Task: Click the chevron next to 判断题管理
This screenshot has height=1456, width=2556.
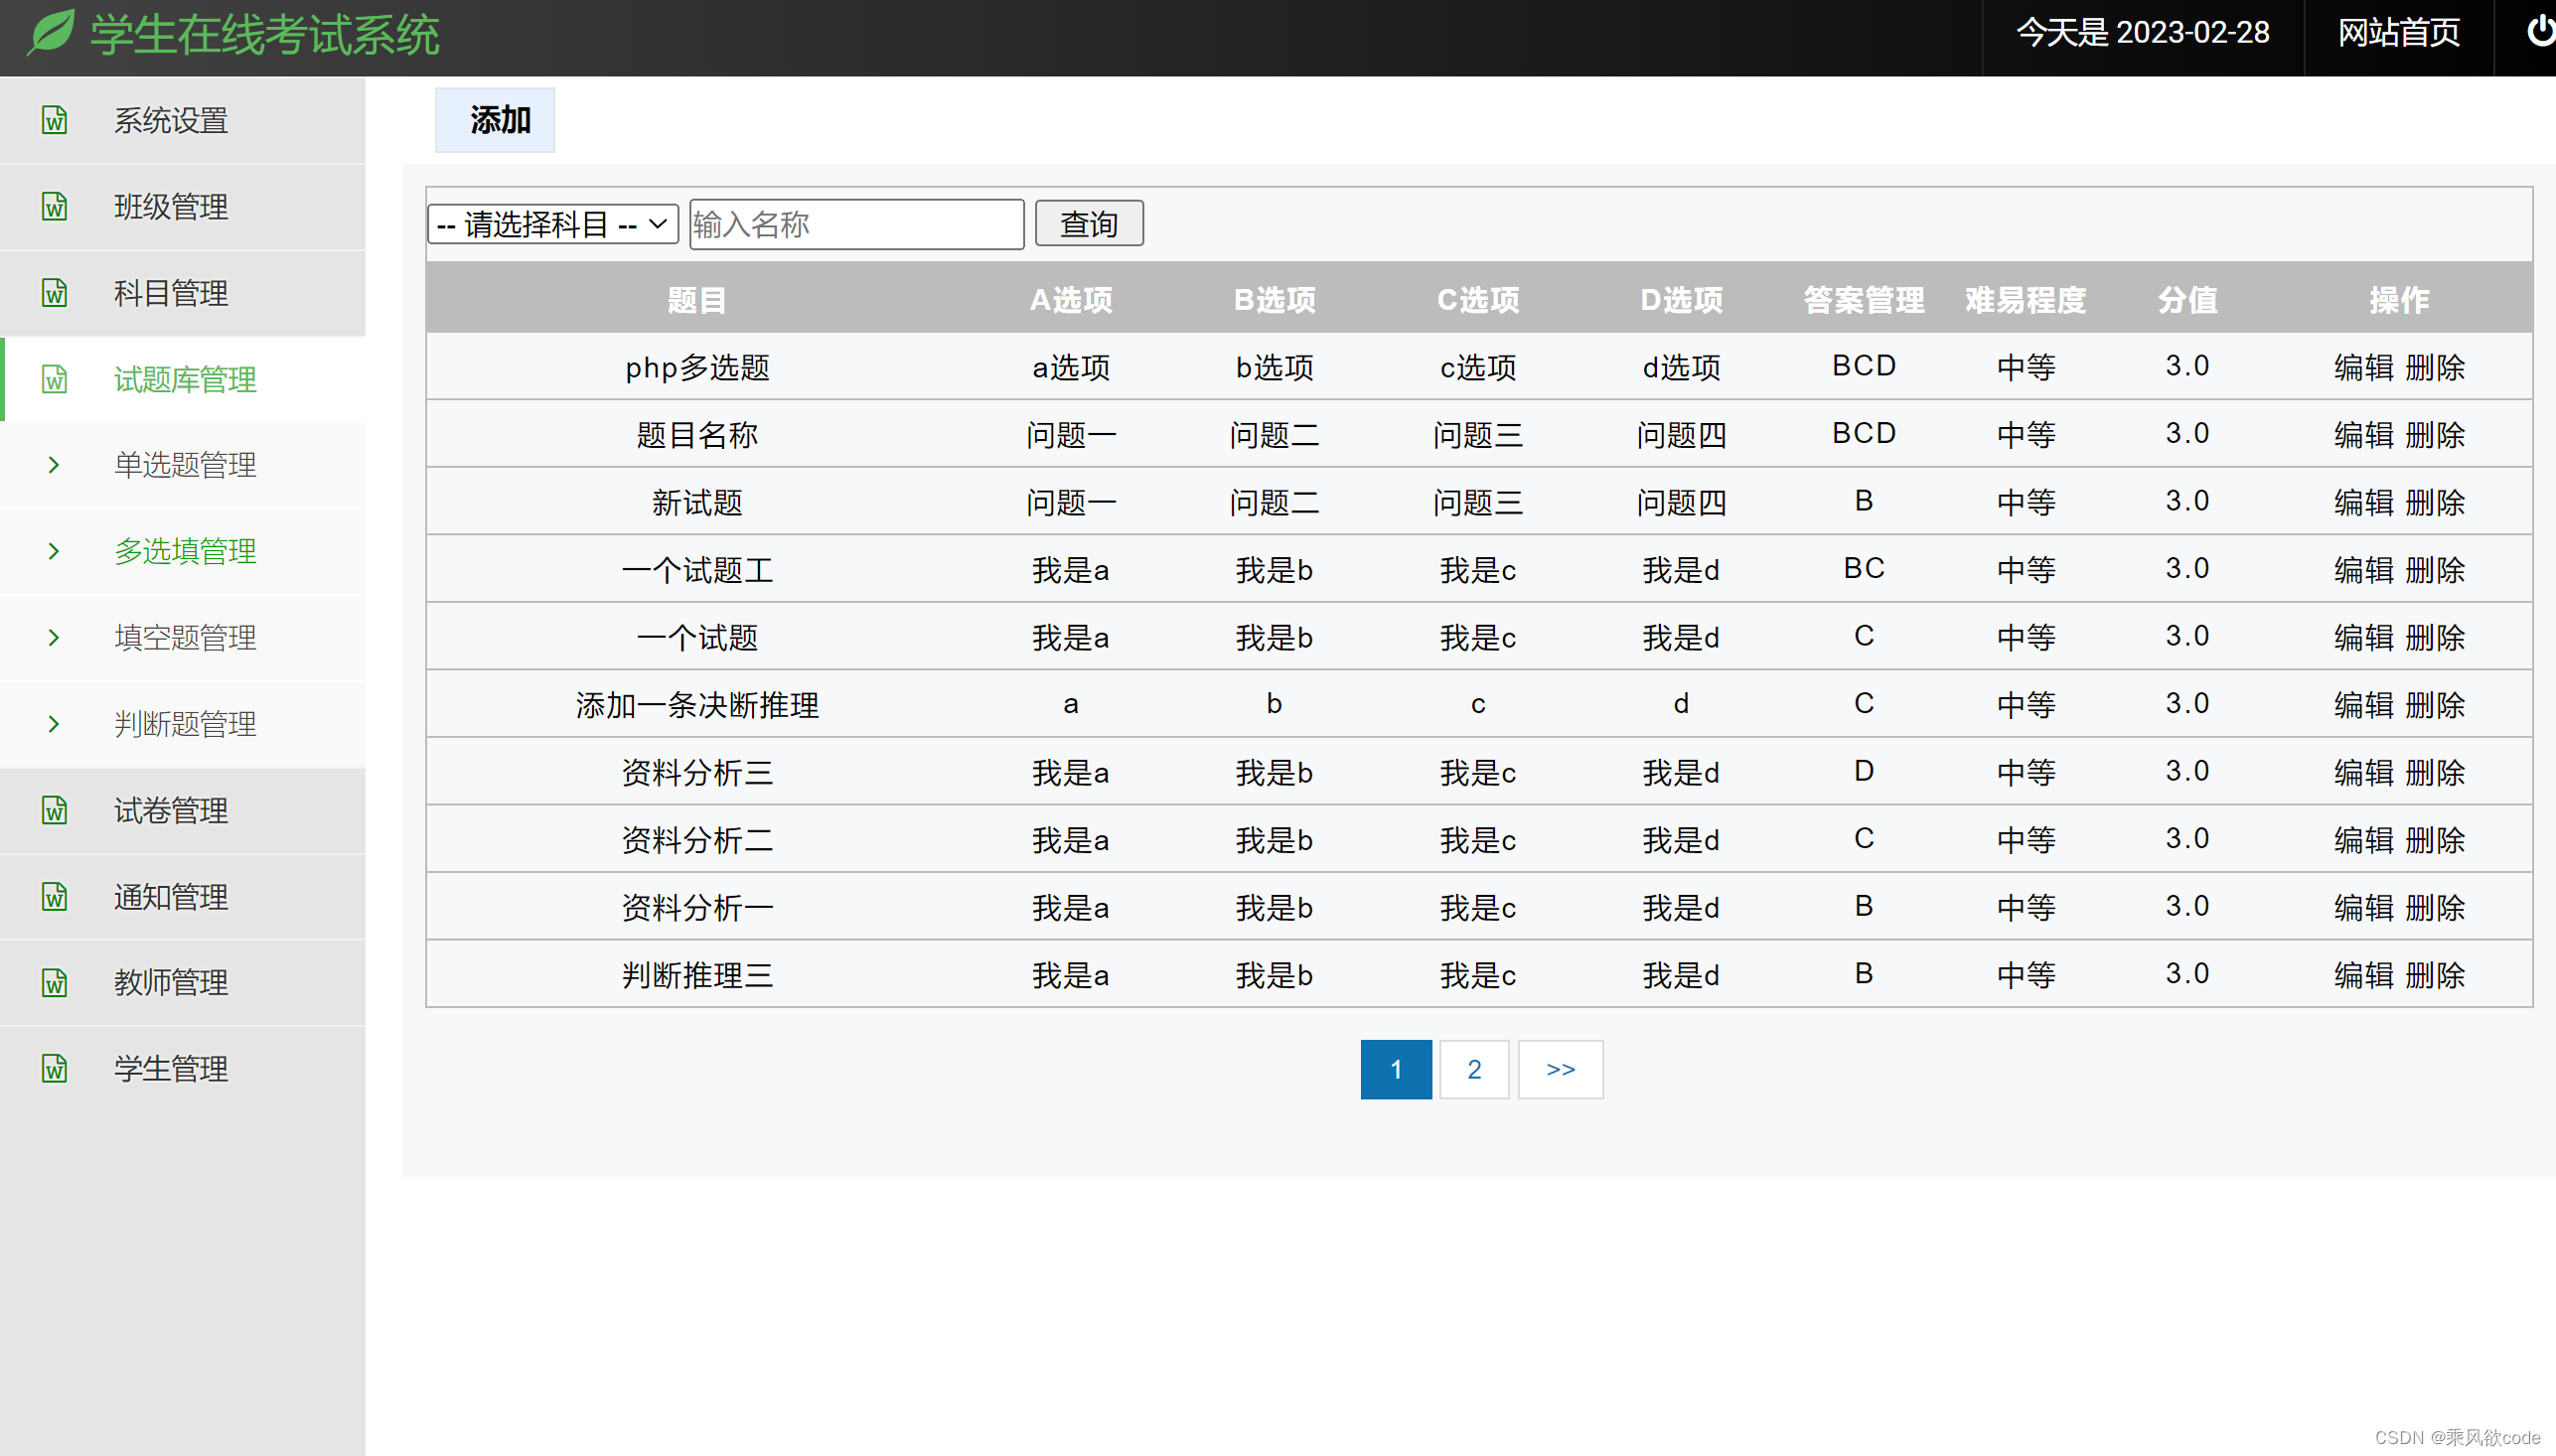Action: tap(54, 724)
